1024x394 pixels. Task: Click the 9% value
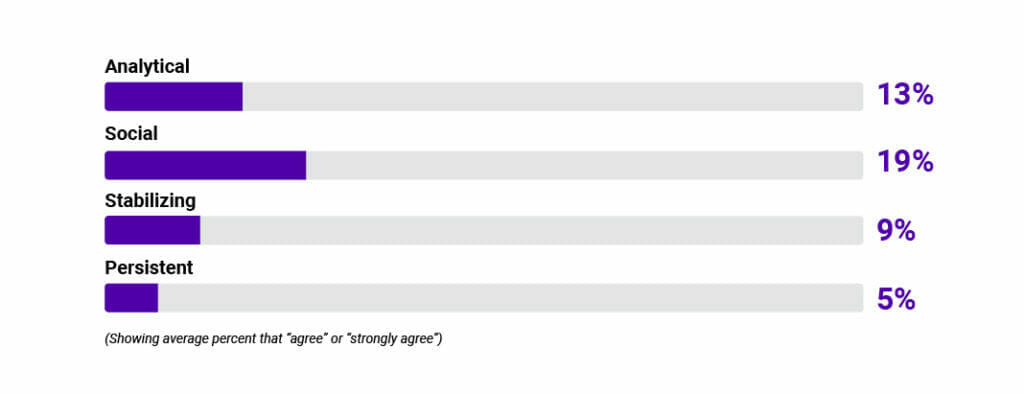coord(896,231)
